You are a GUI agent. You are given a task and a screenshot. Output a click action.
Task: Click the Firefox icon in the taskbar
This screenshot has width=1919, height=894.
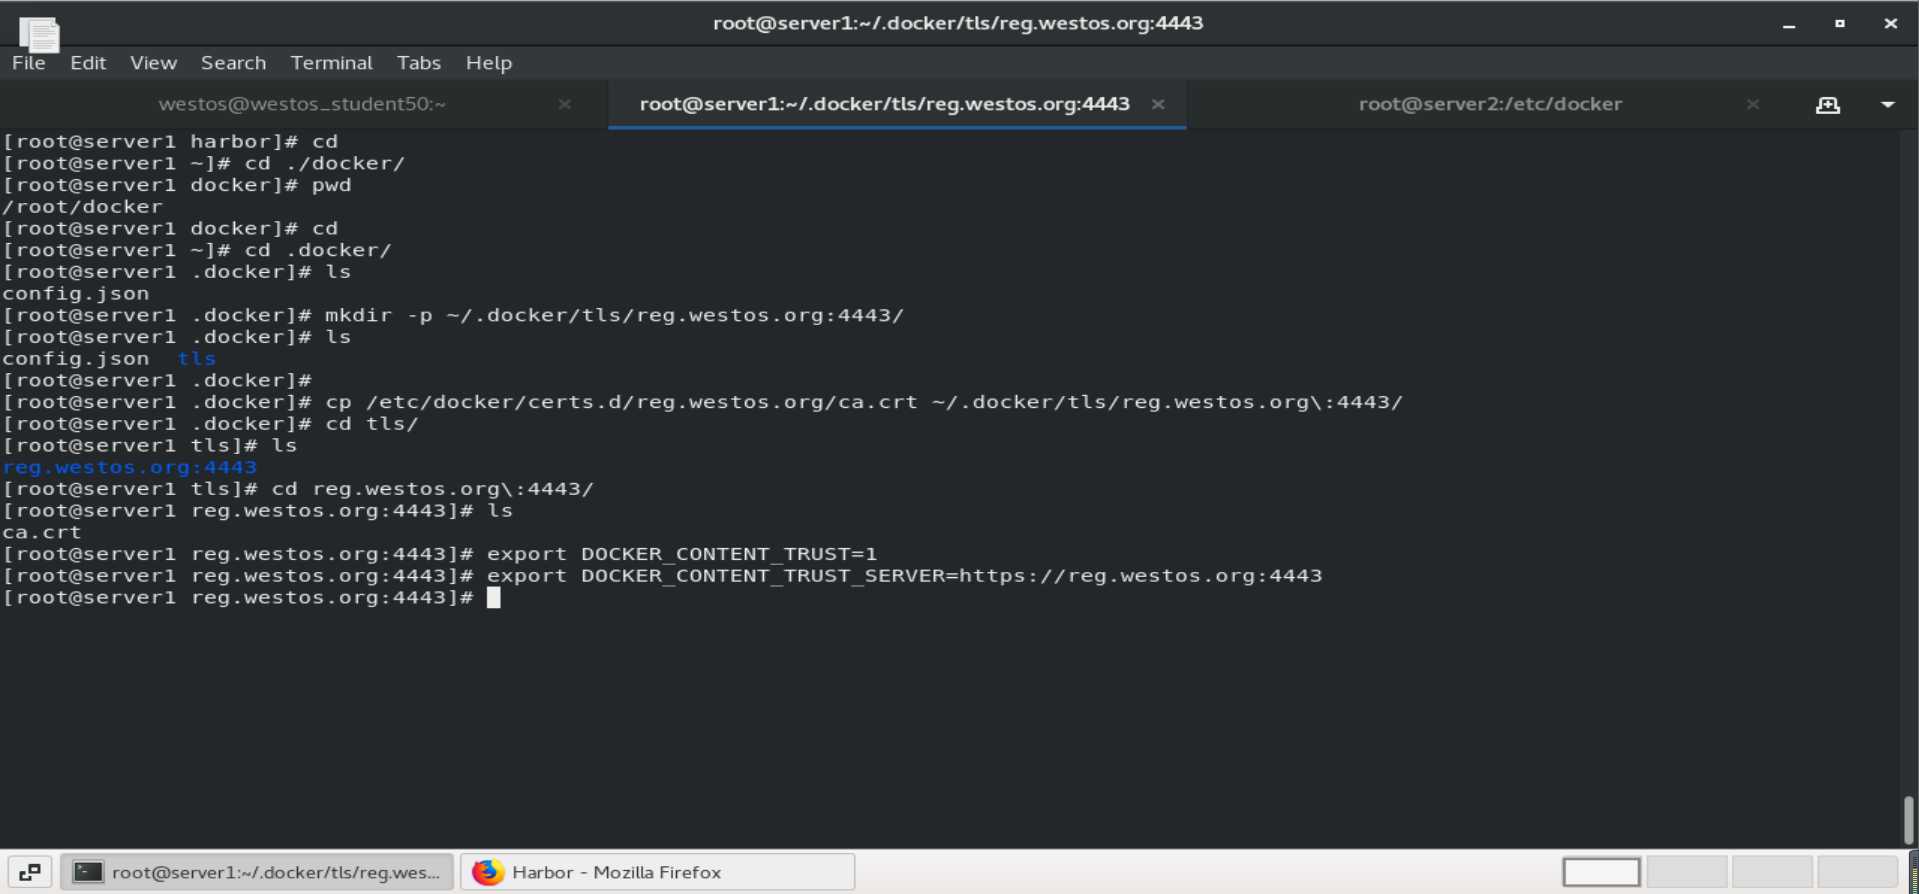(488, 872)
